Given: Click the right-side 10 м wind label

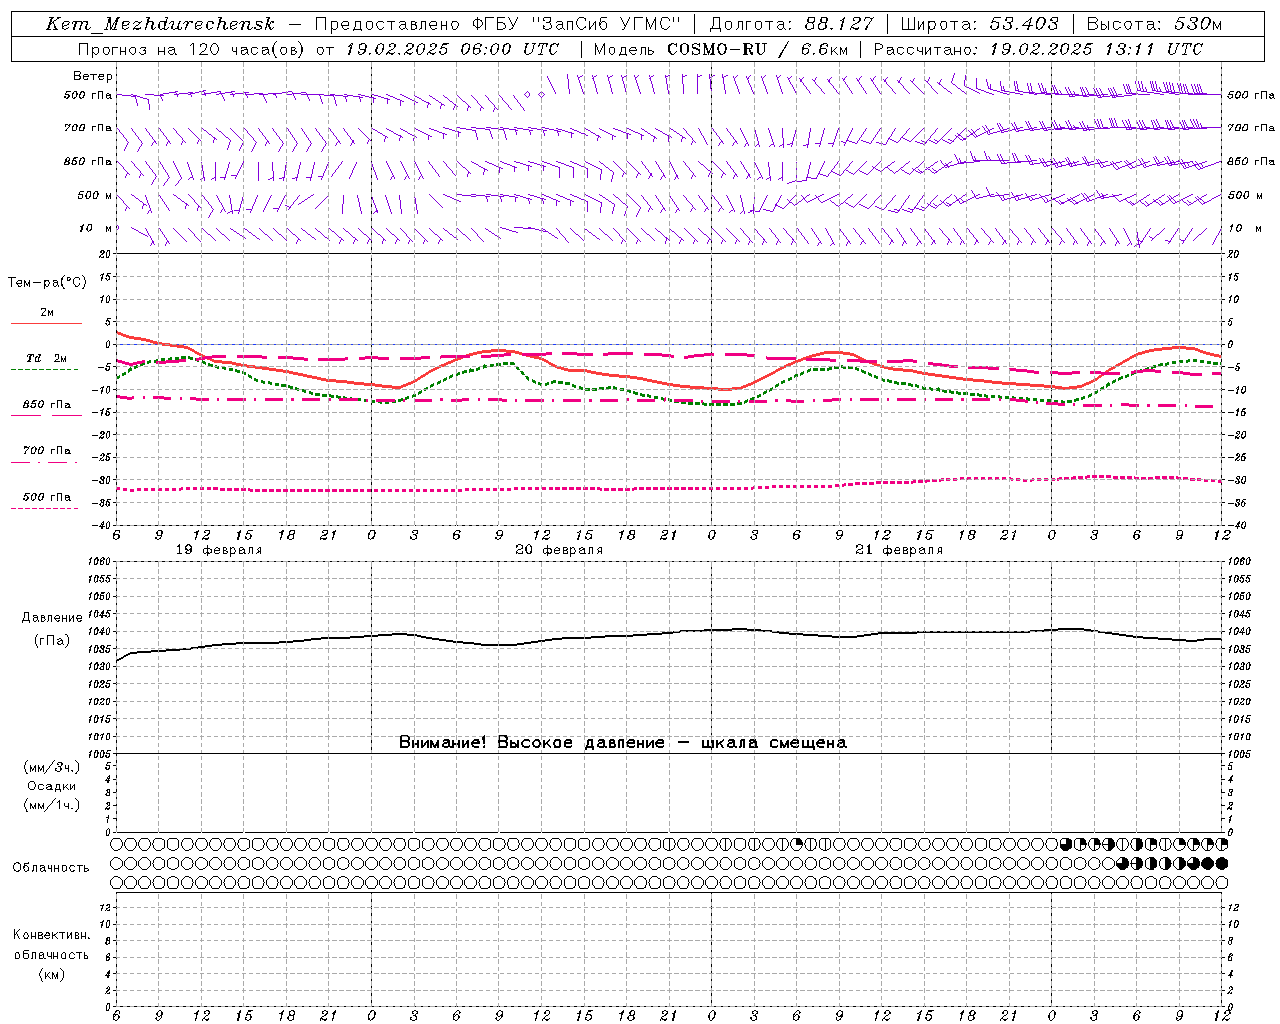Looking at the screenshot, I should 1245,228.
